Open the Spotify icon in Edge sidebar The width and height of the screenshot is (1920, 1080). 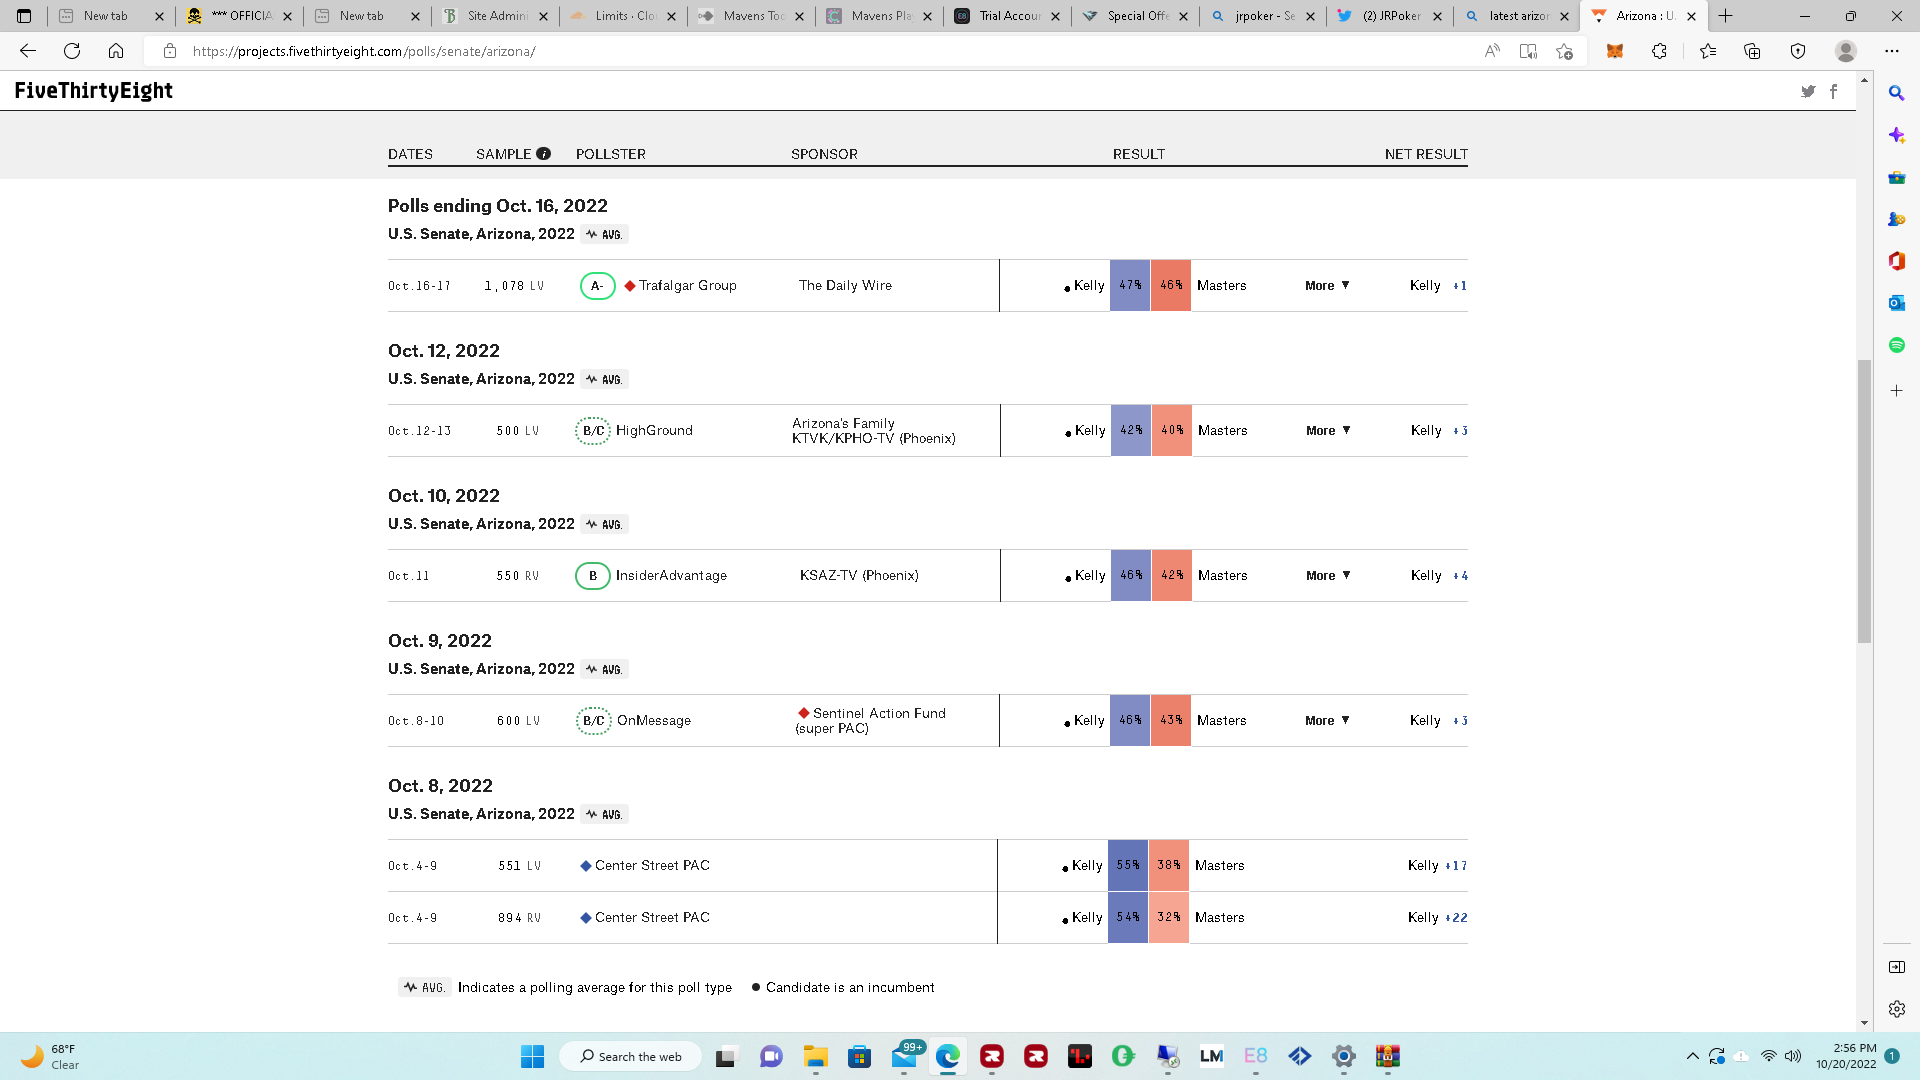pos(1896,345)
